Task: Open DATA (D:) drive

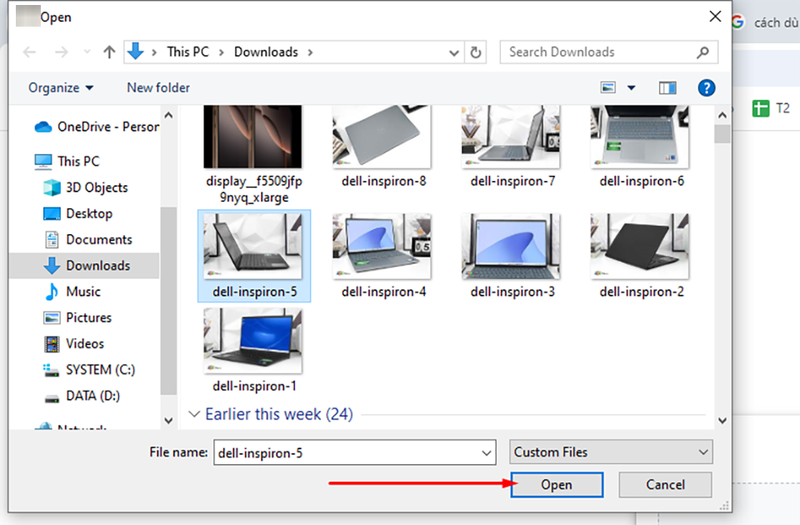Action: click(82, 395)
